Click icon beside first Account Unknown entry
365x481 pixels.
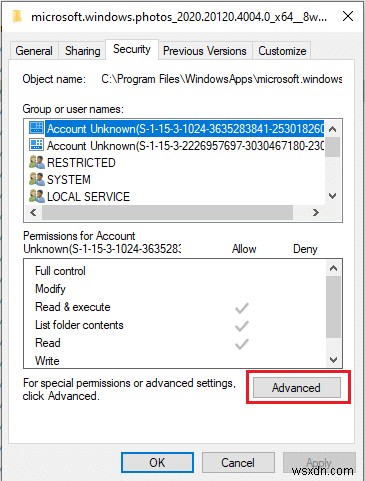click(x=36, y=128)
